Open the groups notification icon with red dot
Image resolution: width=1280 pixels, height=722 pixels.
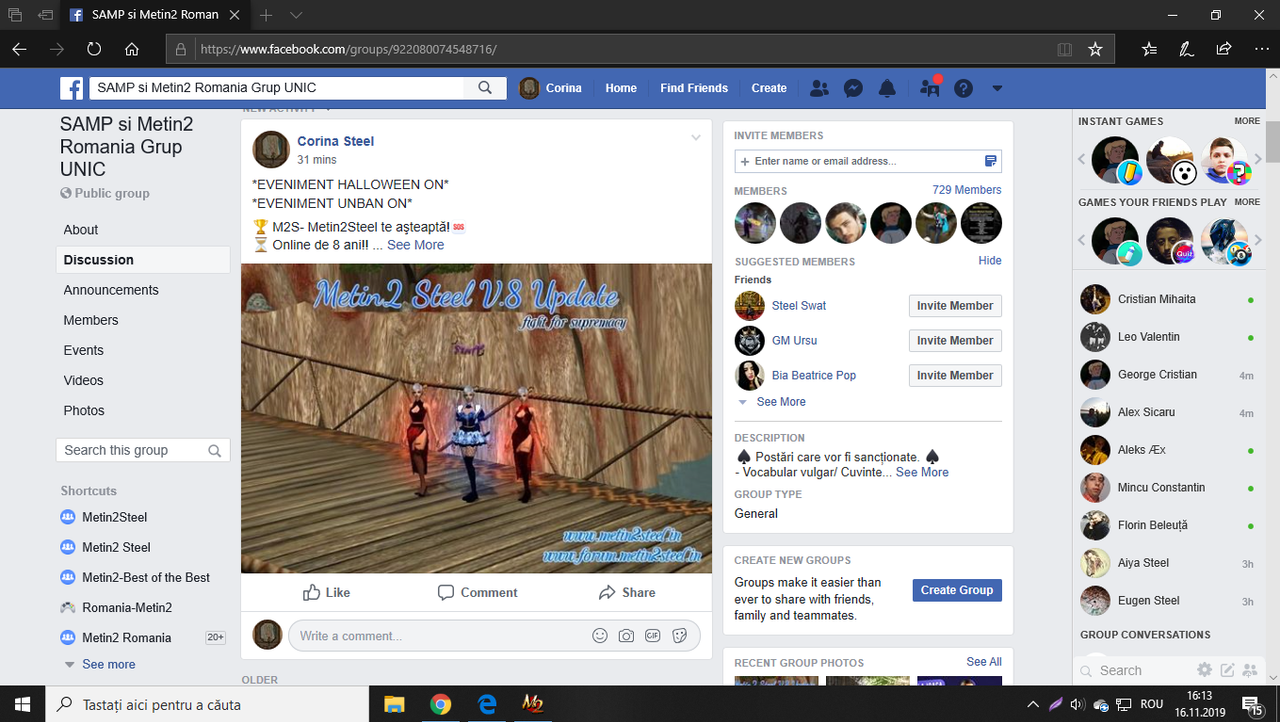click(x=930, y=87)
